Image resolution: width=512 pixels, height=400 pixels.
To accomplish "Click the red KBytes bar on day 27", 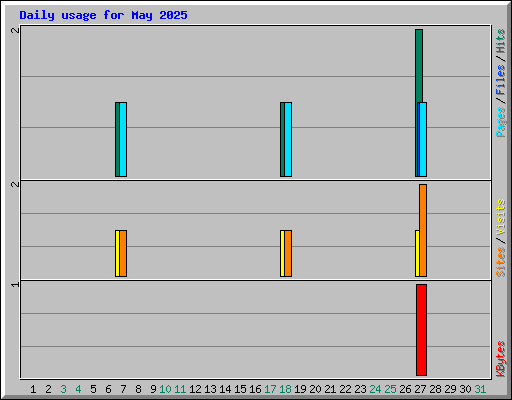I will 421,330.
